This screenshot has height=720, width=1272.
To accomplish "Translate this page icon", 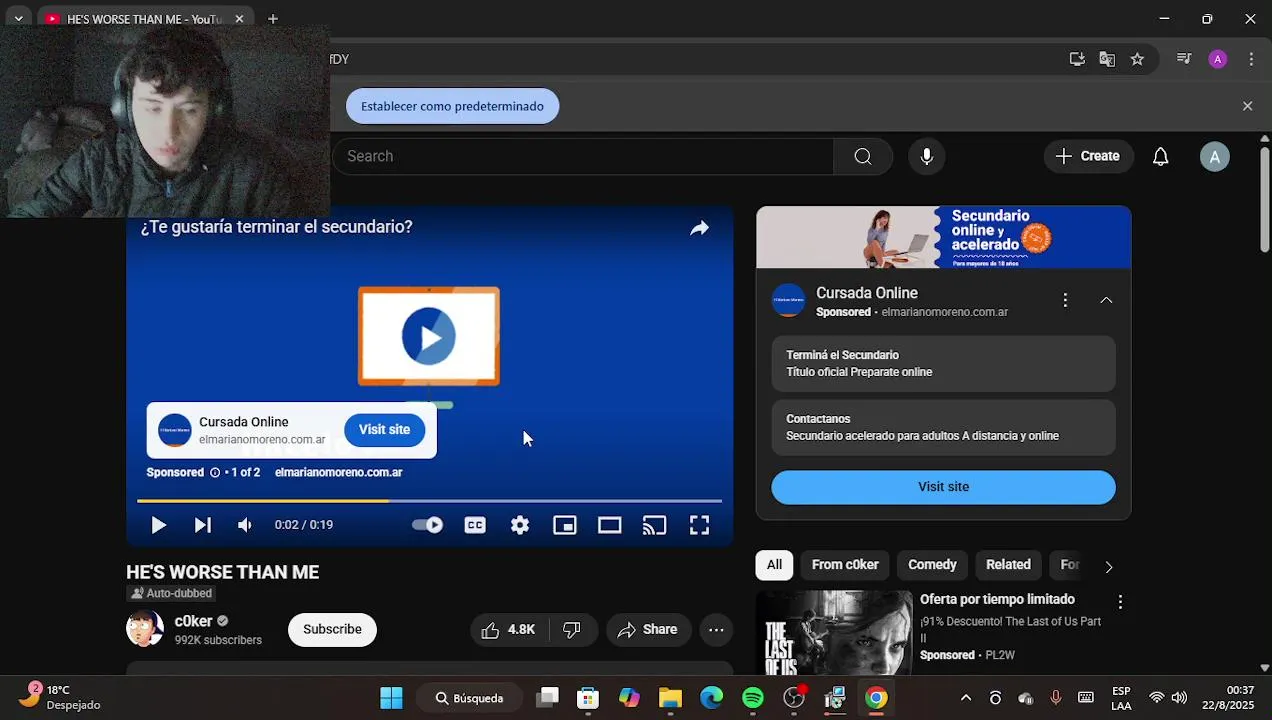I will pos(1107,59).
